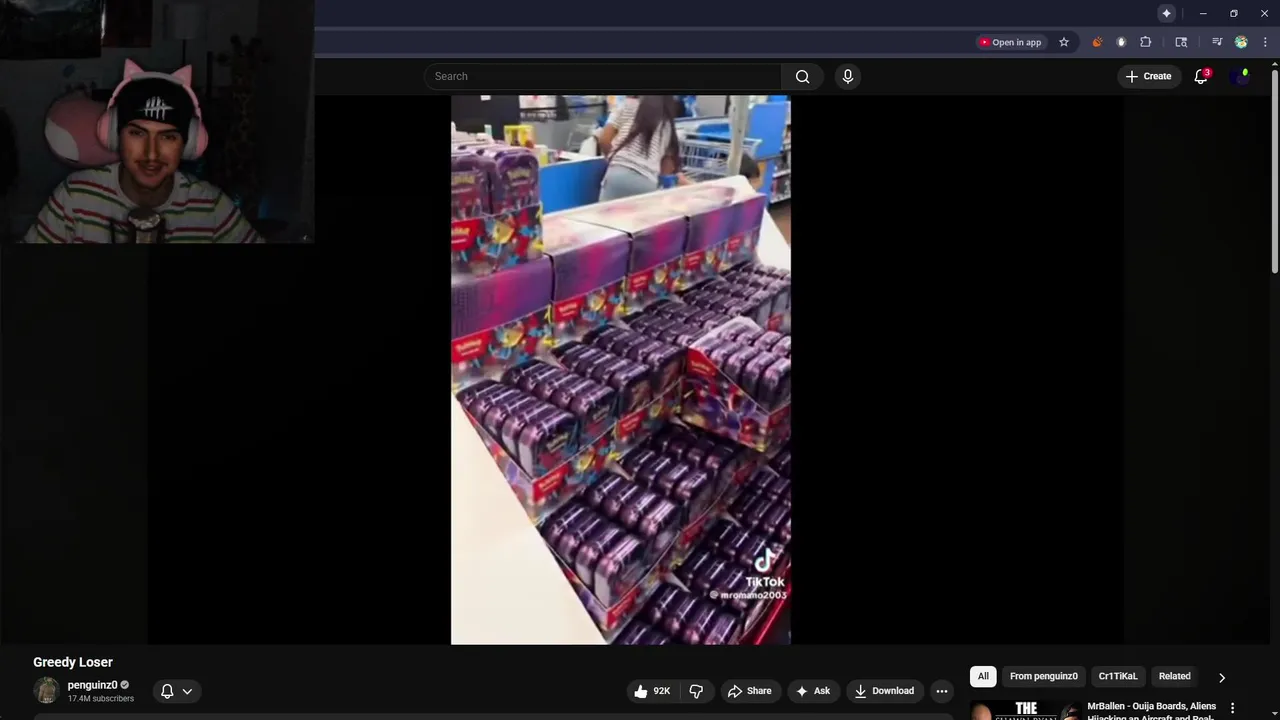Click the Gemini sparkle icon in title bar
This screenshot has height=720, width=1280.
(x=1166, y=13)
